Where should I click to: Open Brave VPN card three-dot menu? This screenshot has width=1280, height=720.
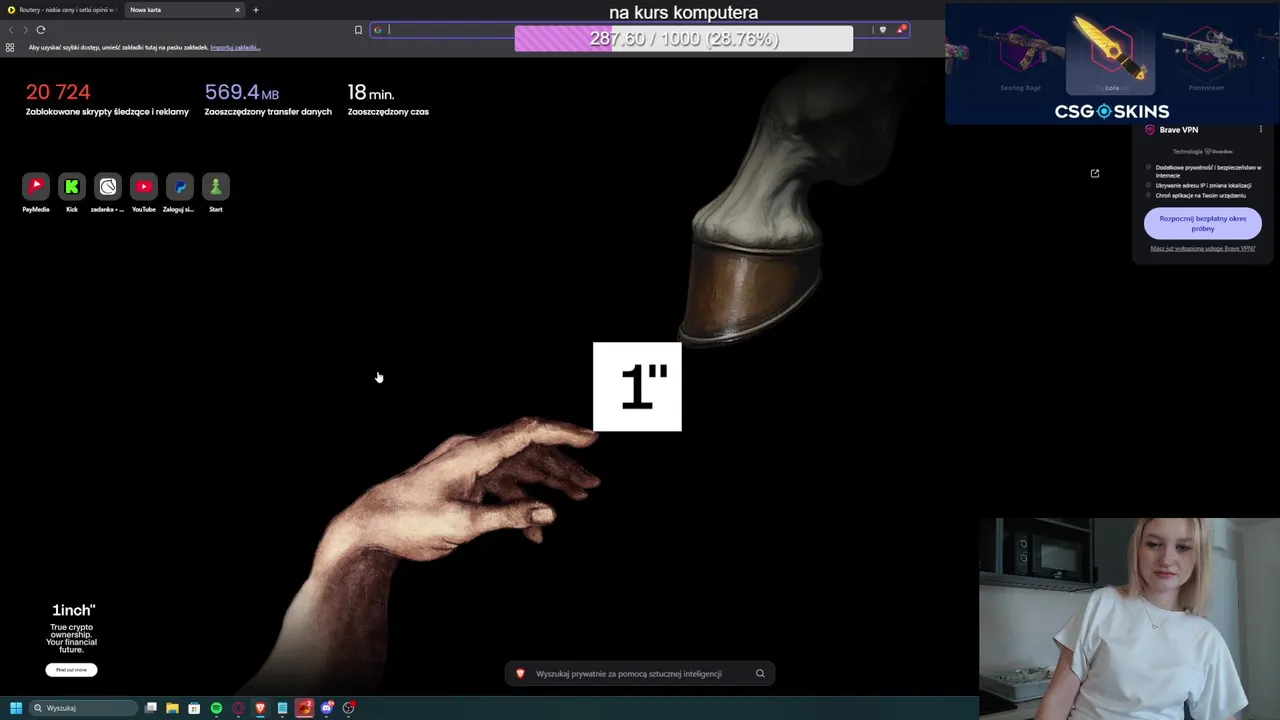(x=1261, y=130)
